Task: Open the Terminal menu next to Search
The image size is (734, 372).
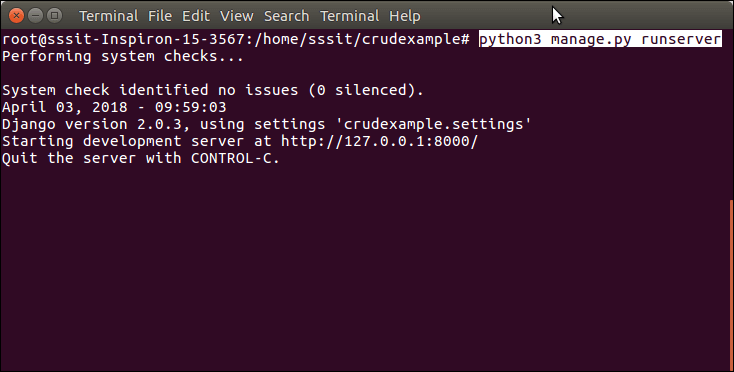Action: pyautogui.click(x=349, y=16)
